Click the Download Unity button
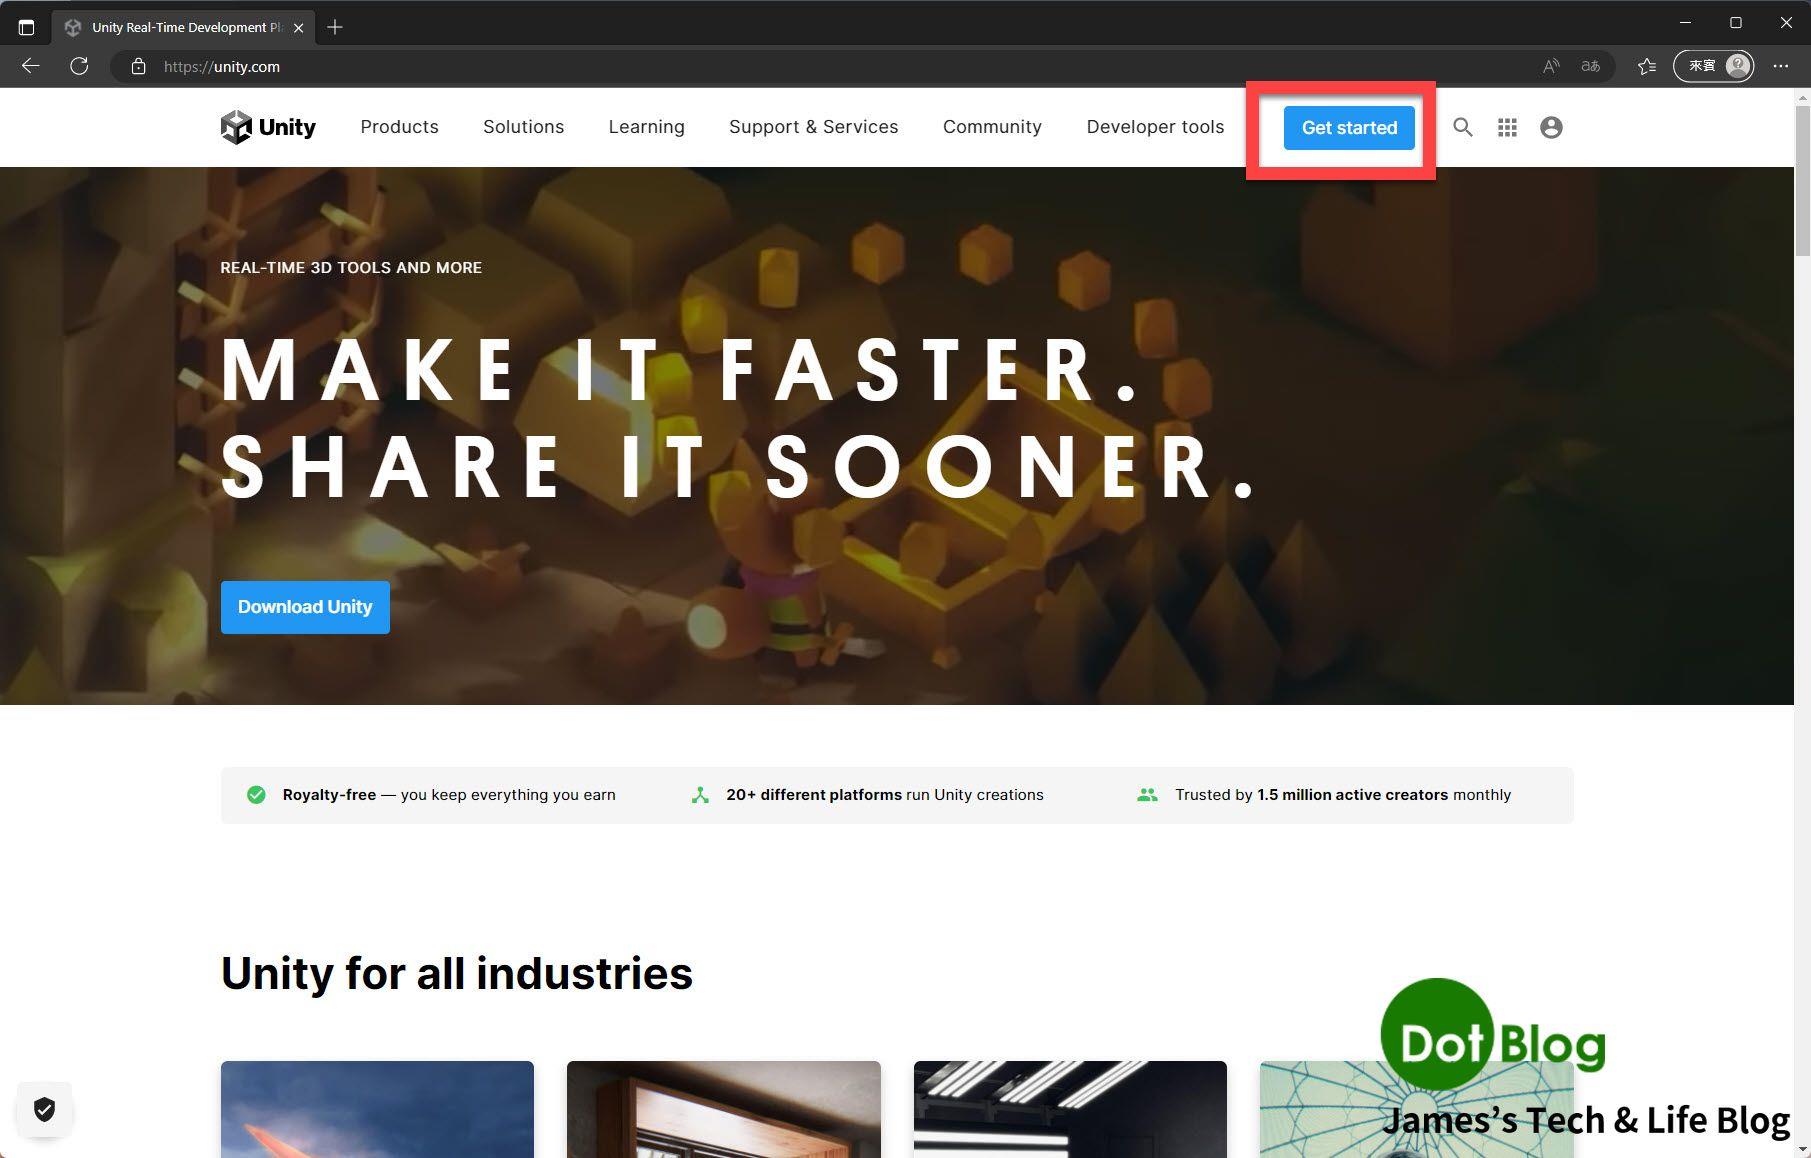This screenshot has width=1811, height=1158. (305, 607)
